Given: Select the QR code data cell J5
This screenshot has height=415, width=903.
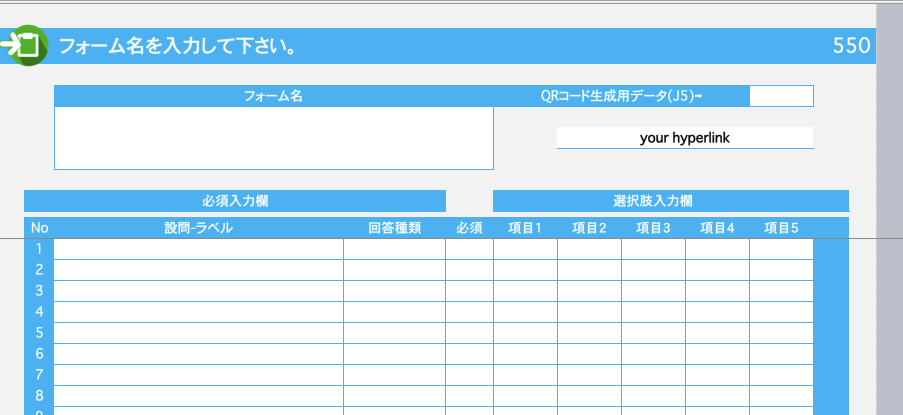Looking at the screenshot, I should click(x=780, y=96).
